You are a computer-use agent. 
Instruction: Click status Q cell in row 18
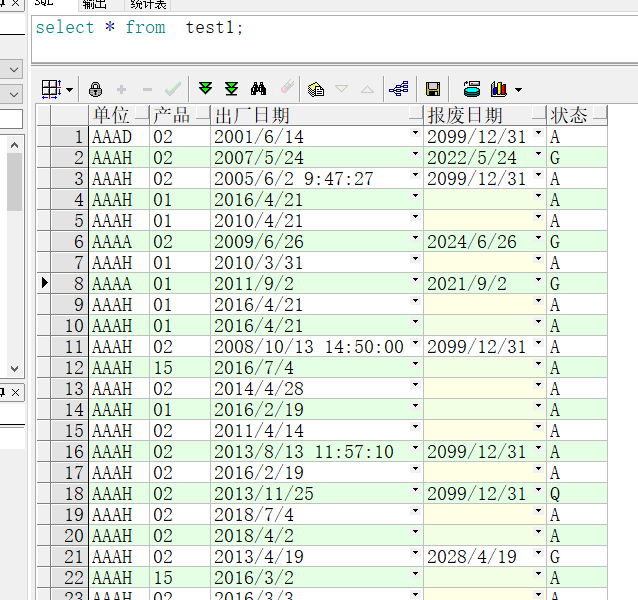(x=577, y=493)
